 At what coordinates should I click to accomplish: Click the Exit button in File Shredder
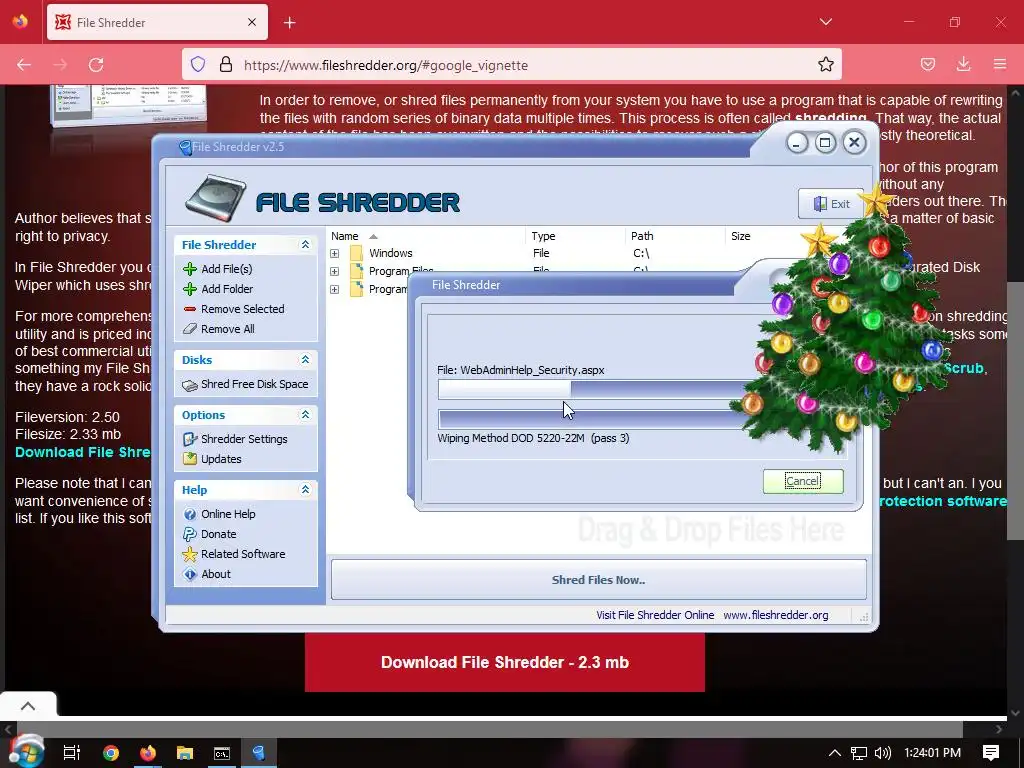tap(831, 204)
